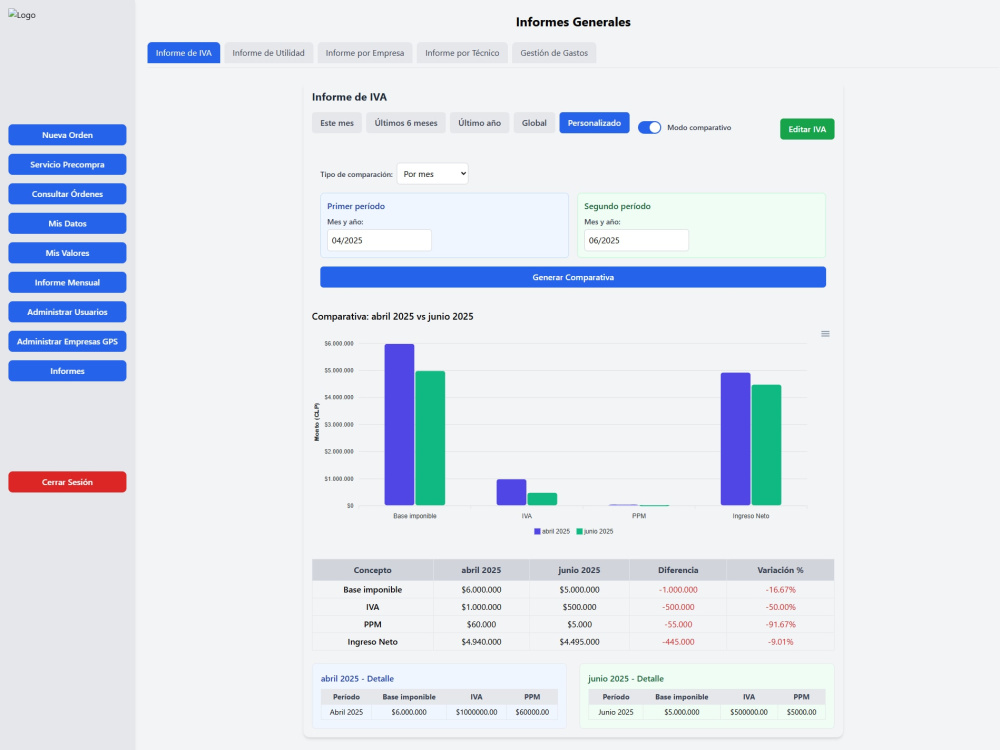Open Informe Mensual from sidebar
1000x750 pixels.
tap(67, 282)
